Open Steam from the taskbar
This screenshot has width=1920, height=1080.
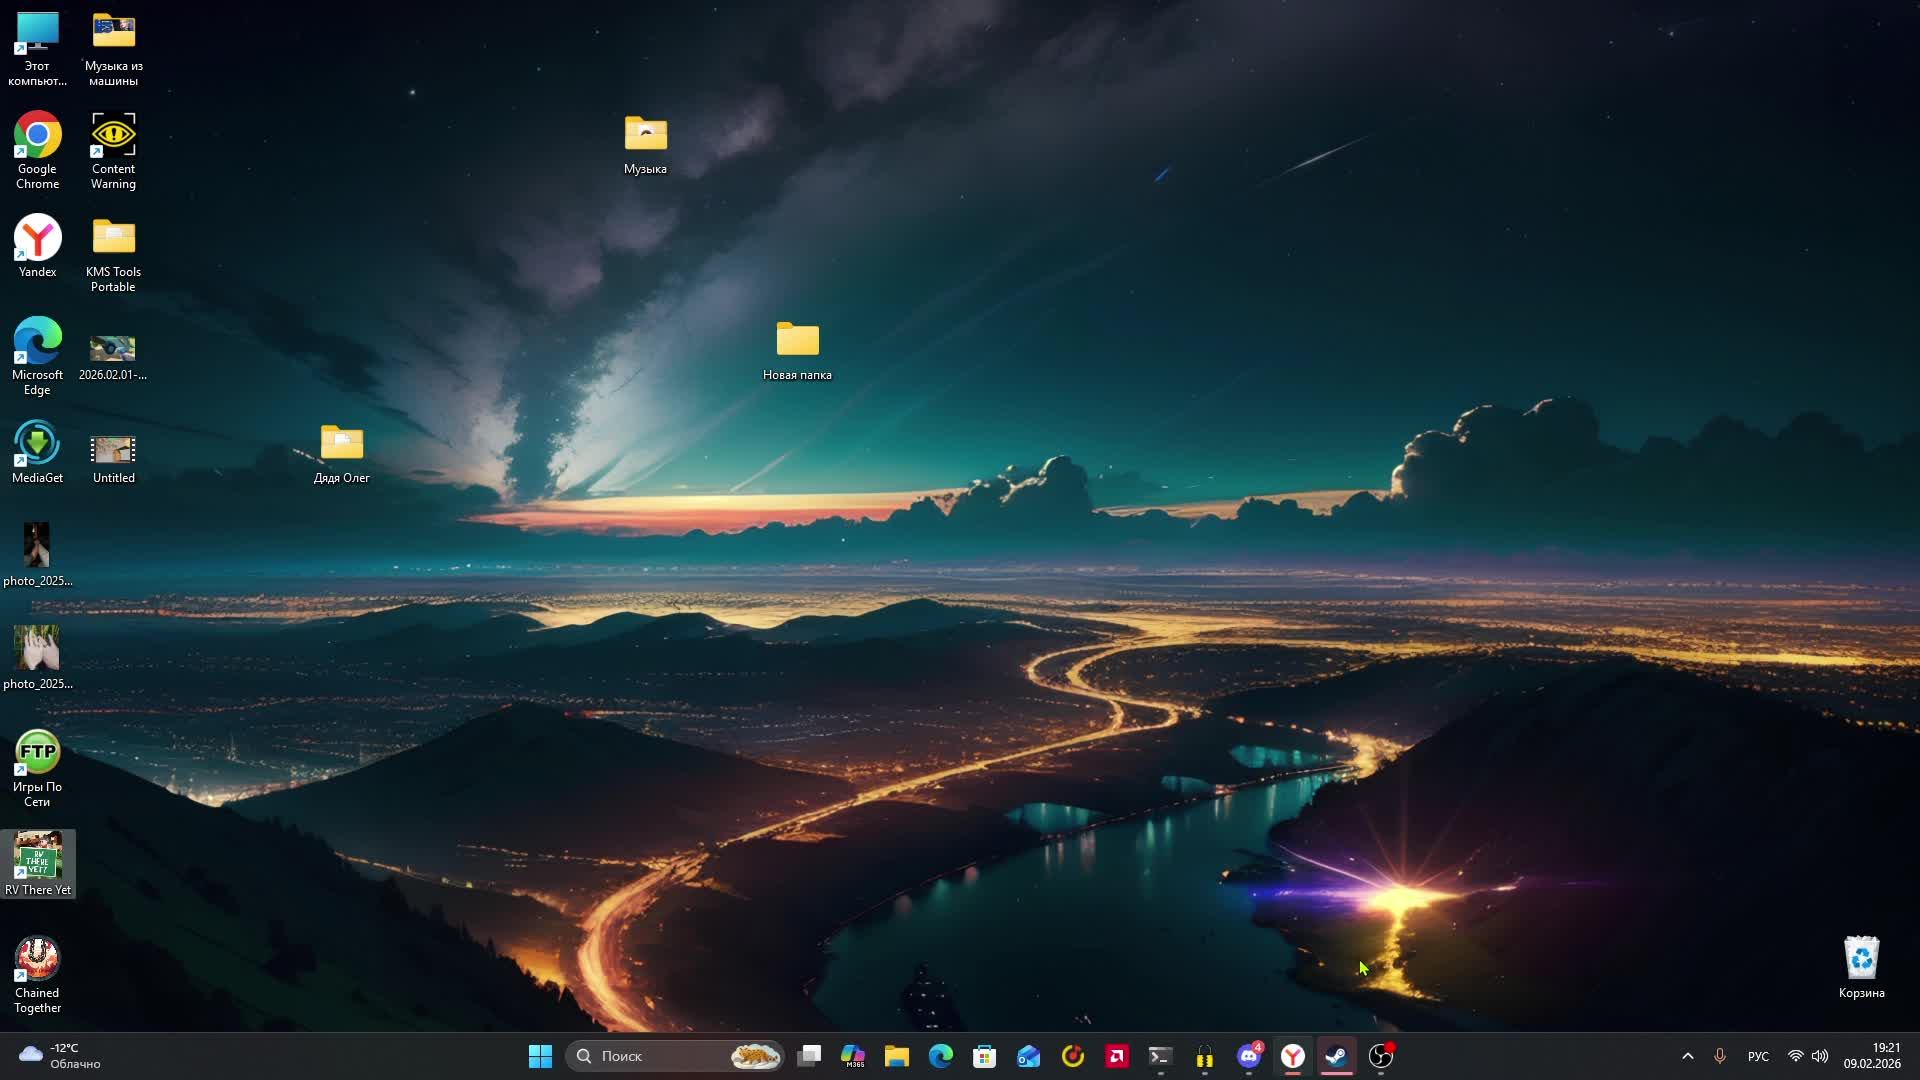tap(1337, 1056)
